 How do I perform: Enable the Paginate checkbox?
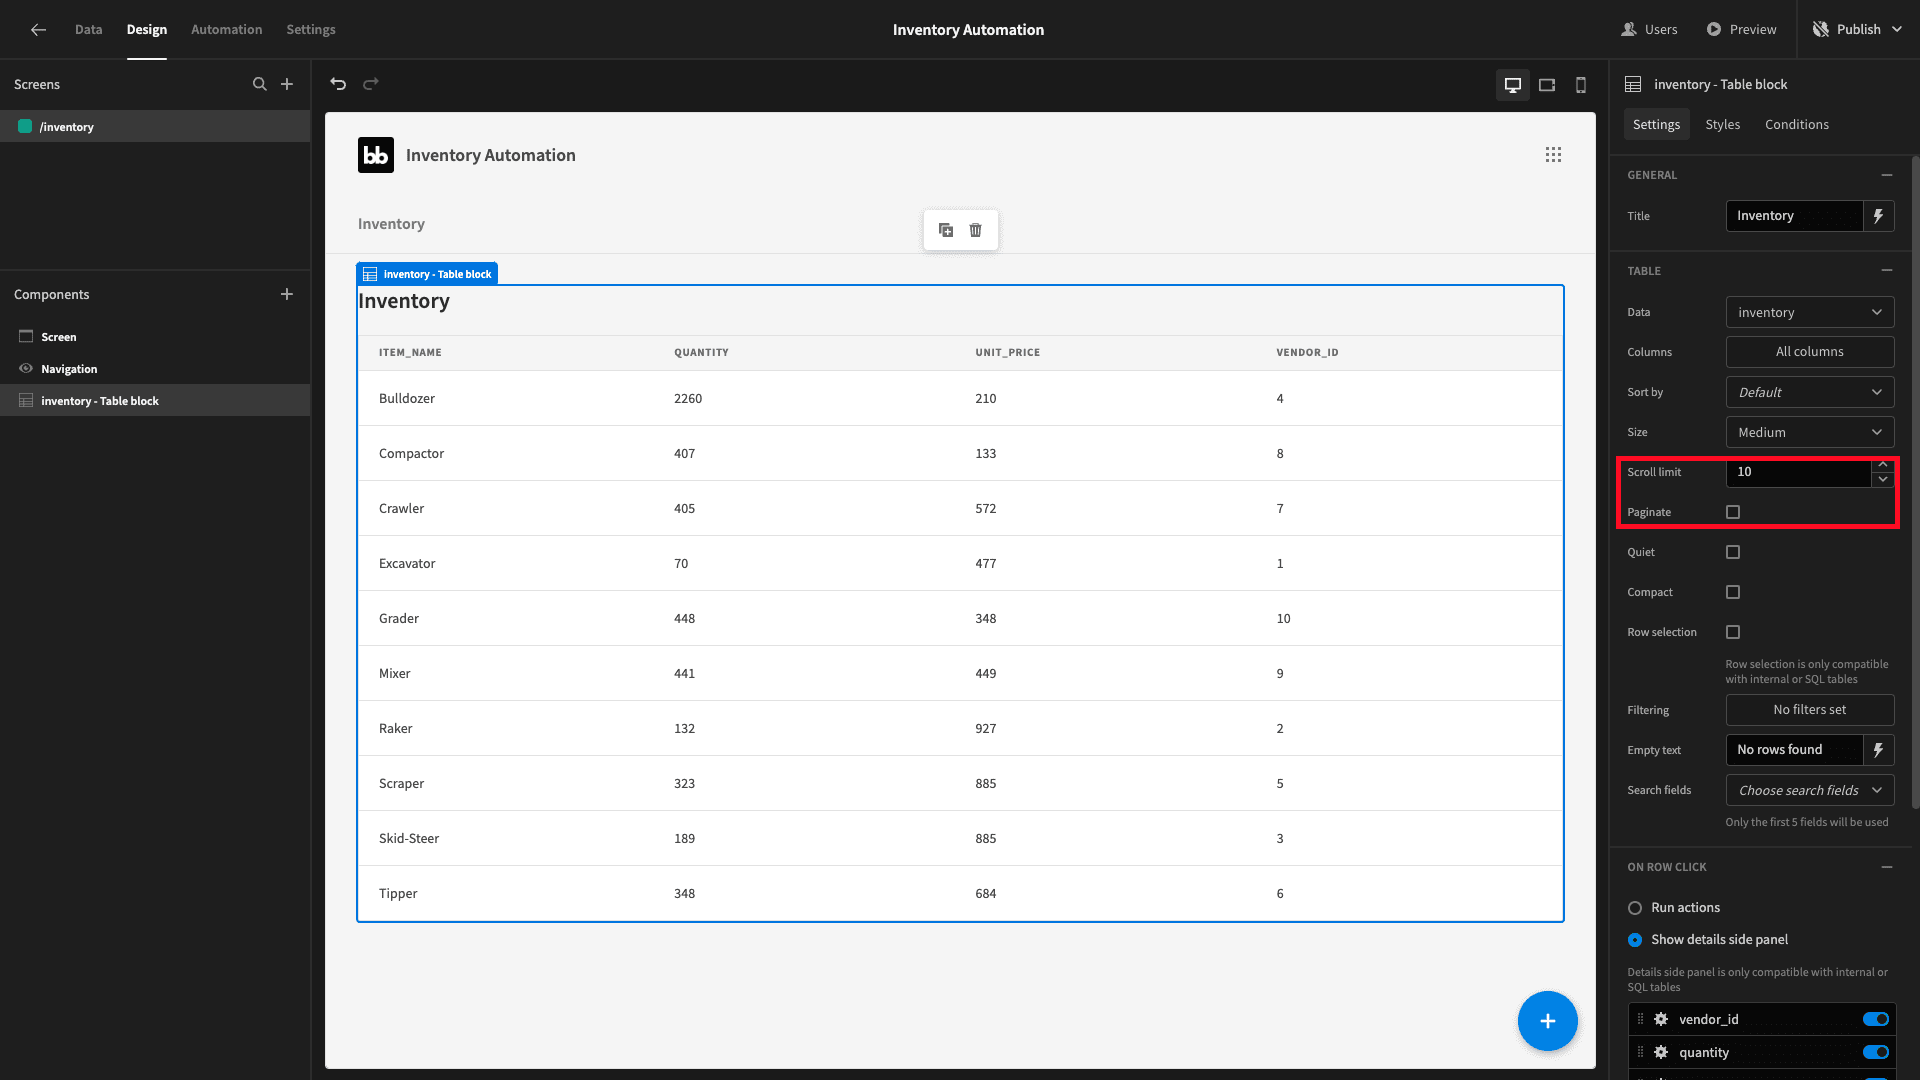coord(1733,512)
